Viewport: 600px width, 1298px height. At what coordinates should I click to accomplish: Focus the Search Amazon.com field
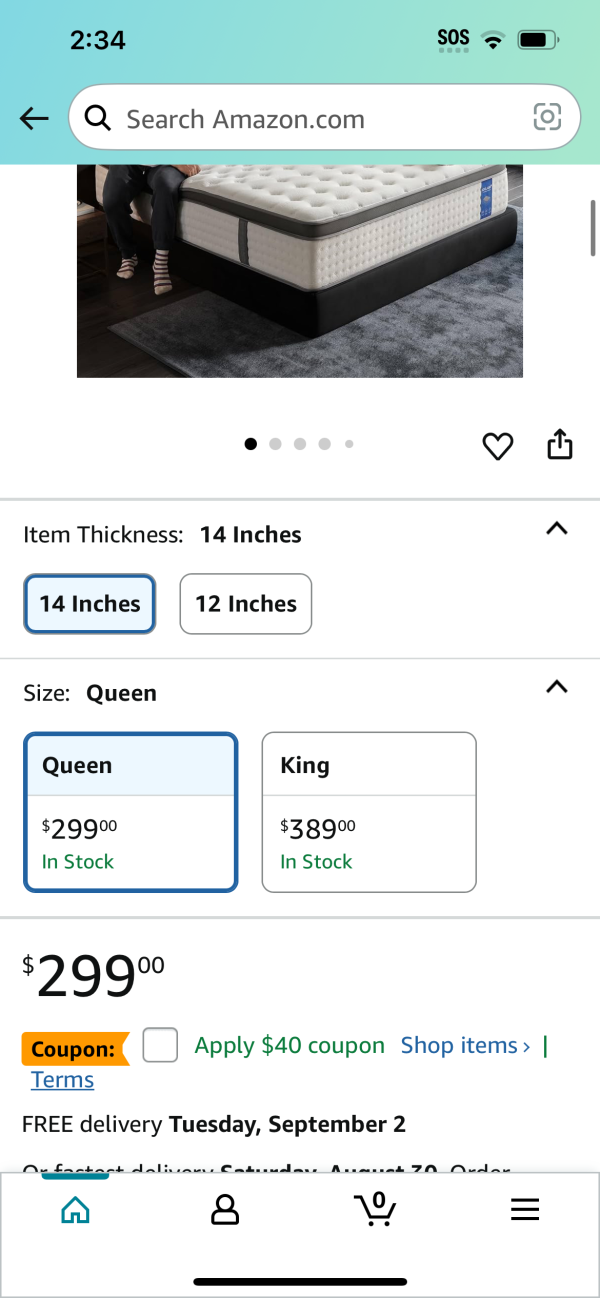pyautogui.click(x=324, y=118)
